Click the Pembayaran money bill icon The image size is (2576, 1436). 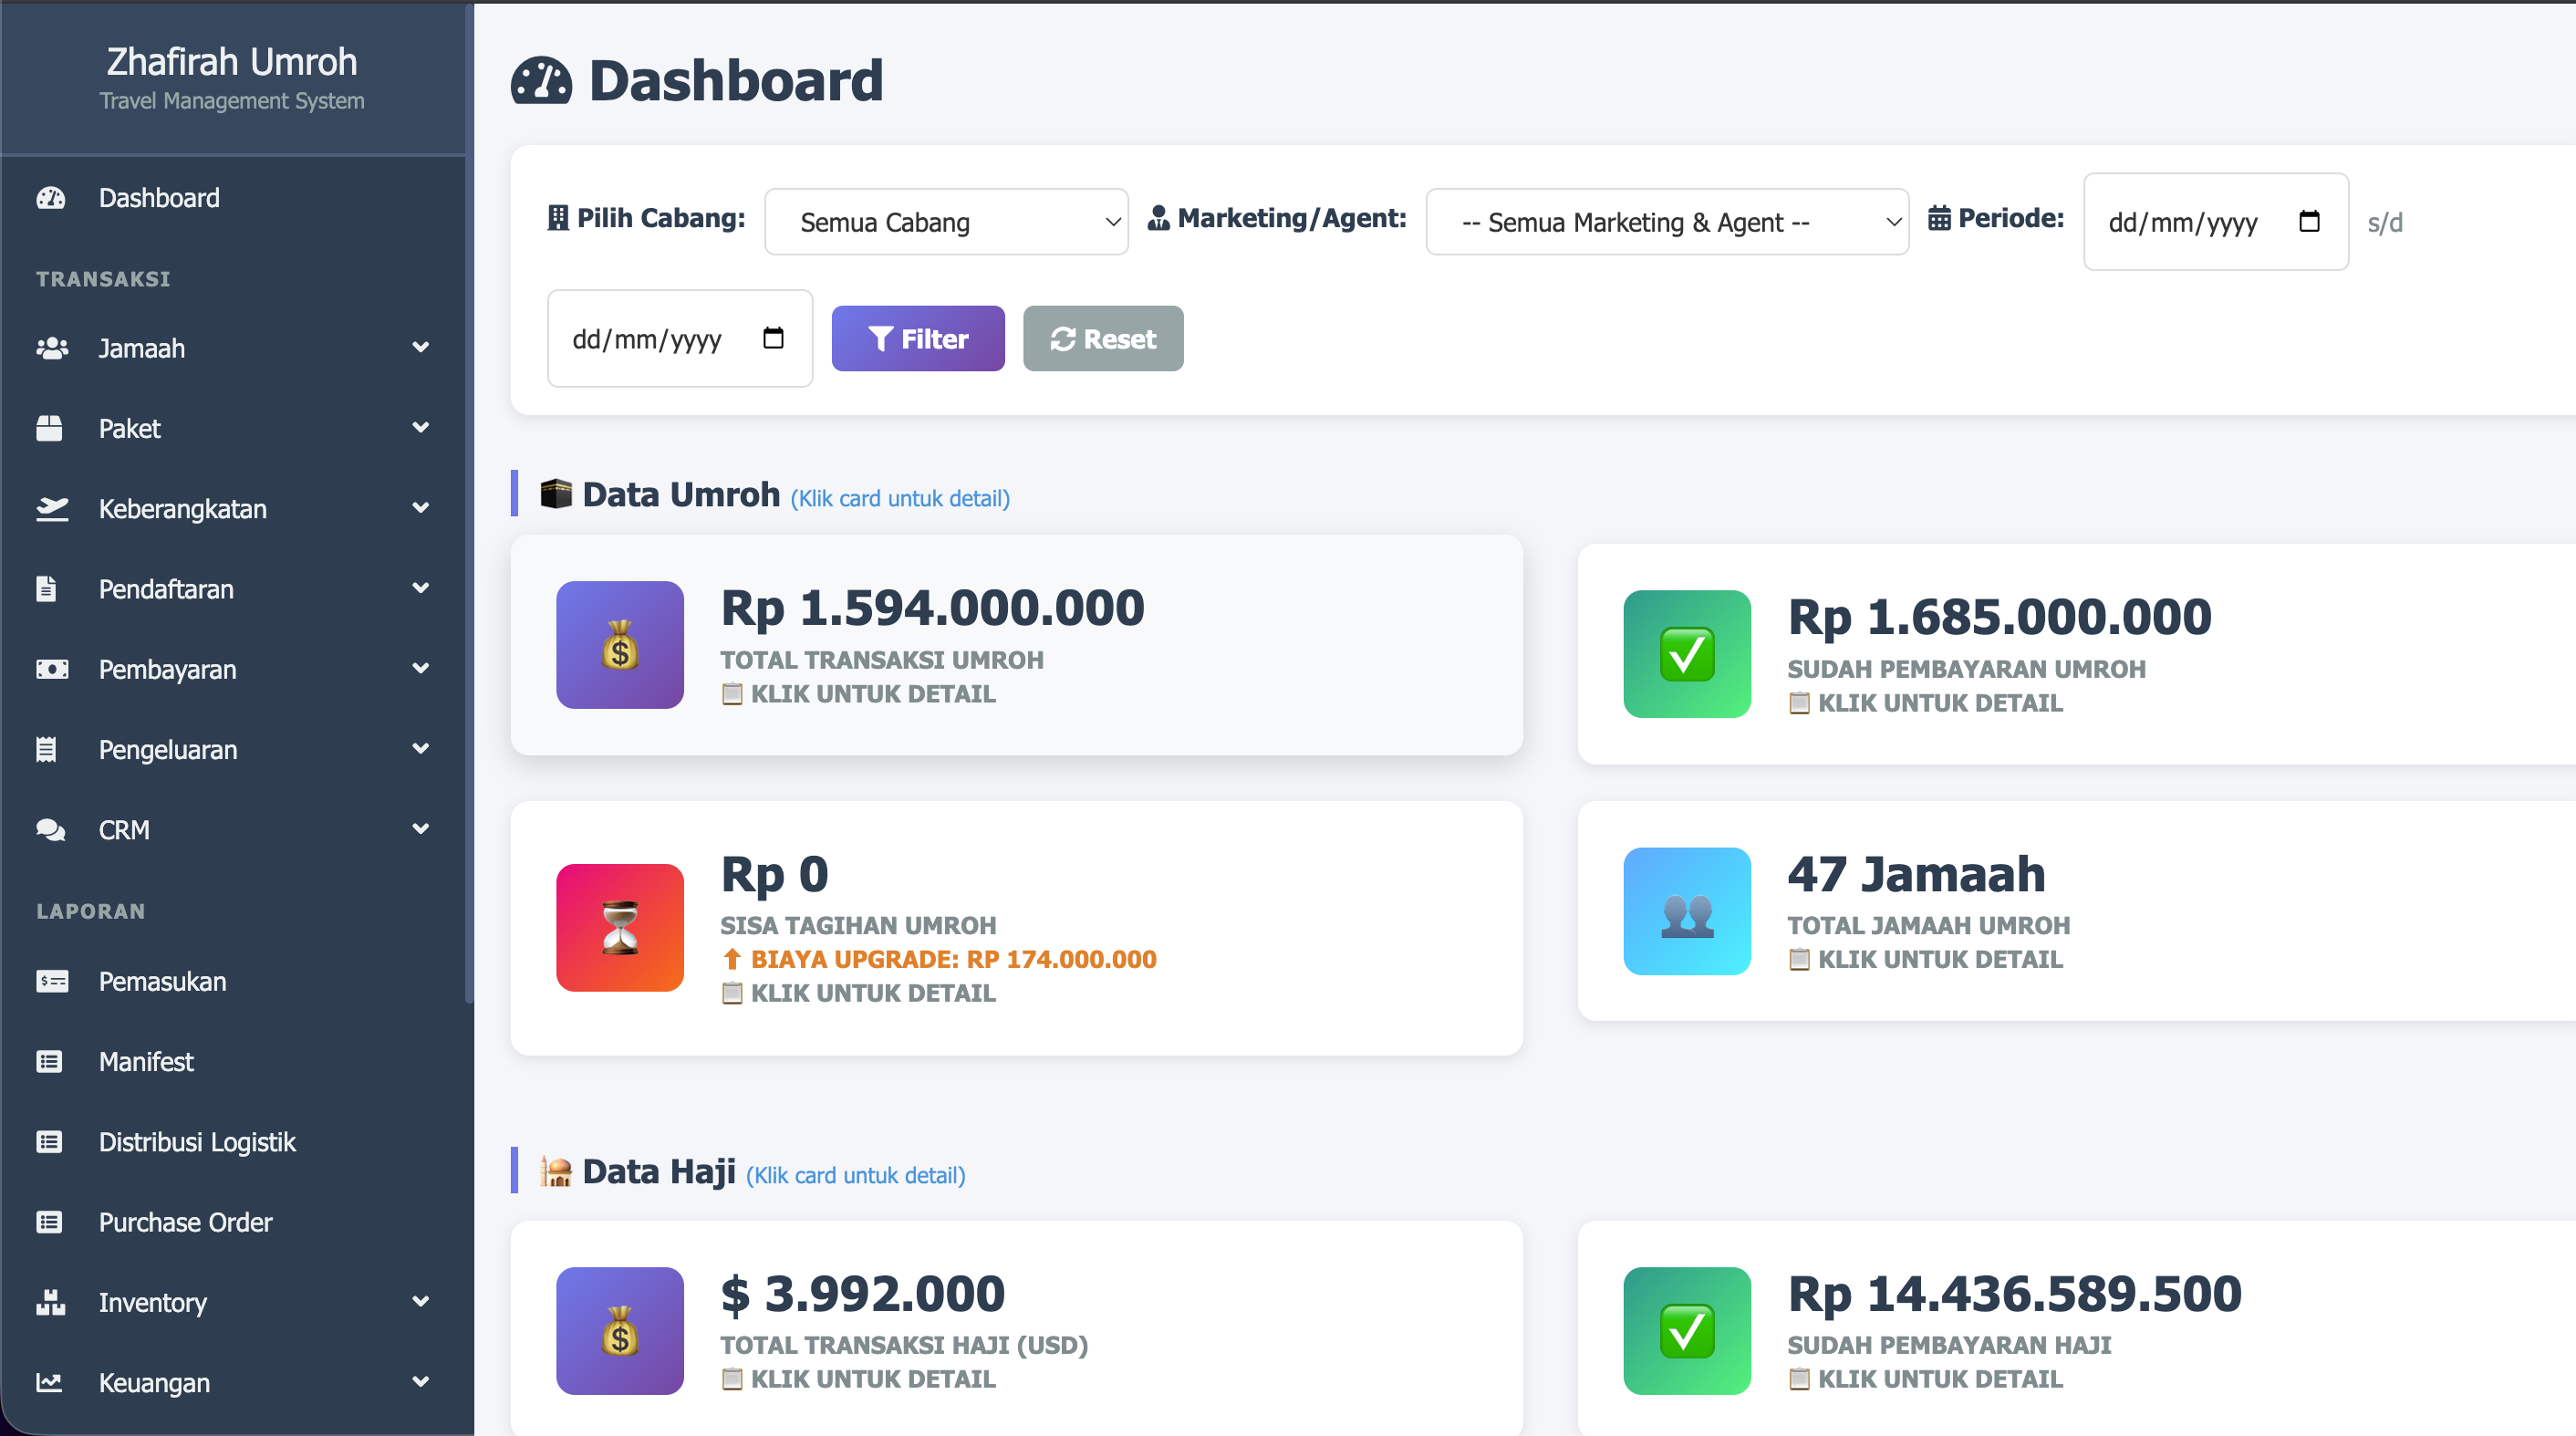(x=51, y=669)
